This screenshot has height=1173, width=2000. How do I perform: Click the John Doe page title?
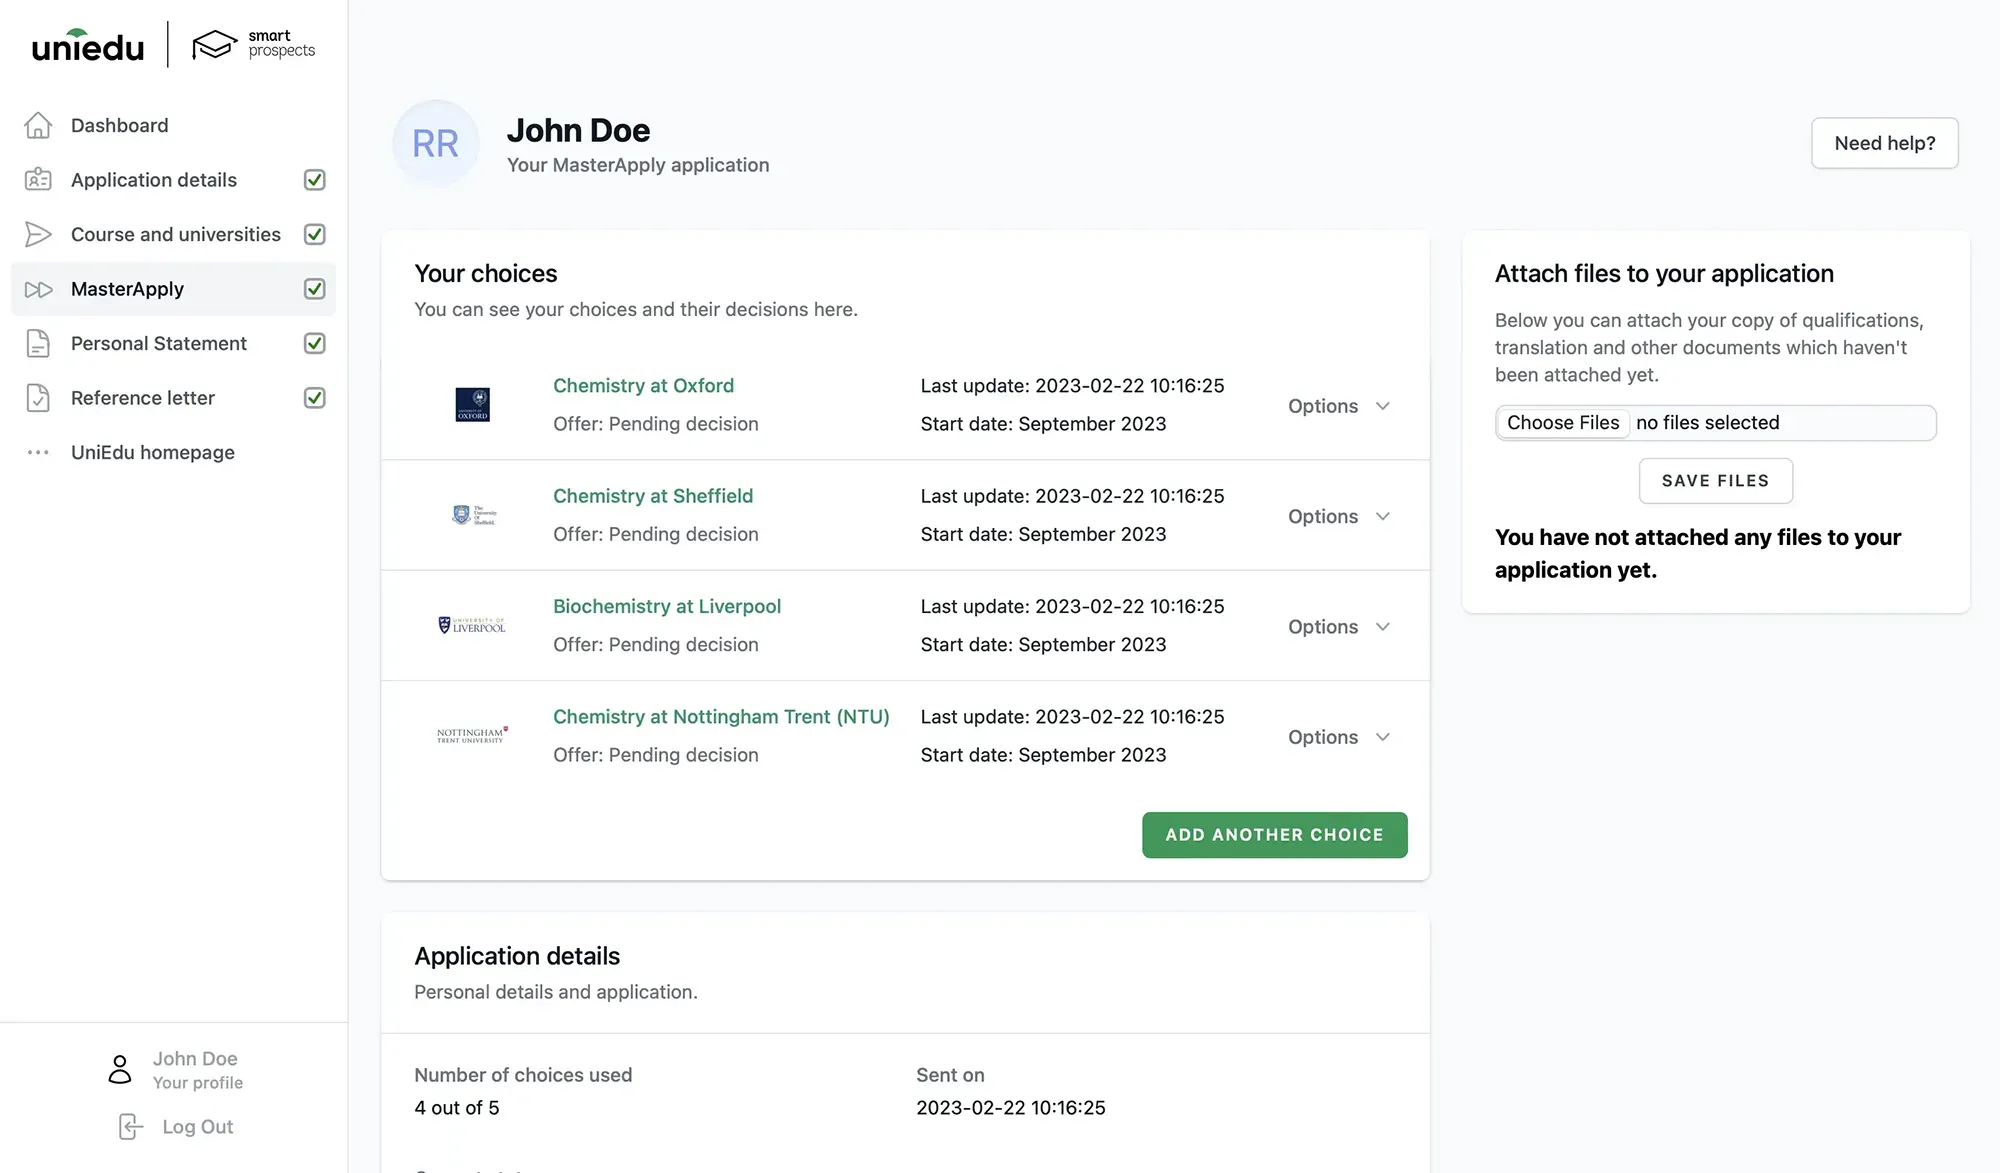[x=578, y=131]
